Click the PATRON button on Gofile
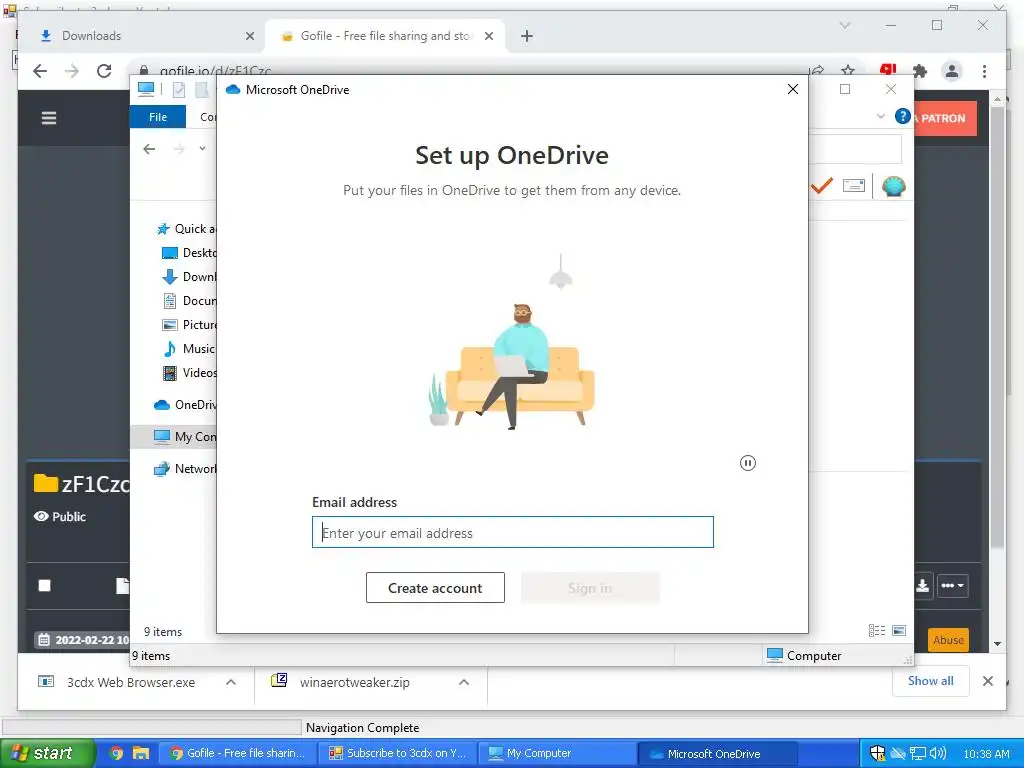The width and height of the screenshot is (1024, 768). (945, 118)
